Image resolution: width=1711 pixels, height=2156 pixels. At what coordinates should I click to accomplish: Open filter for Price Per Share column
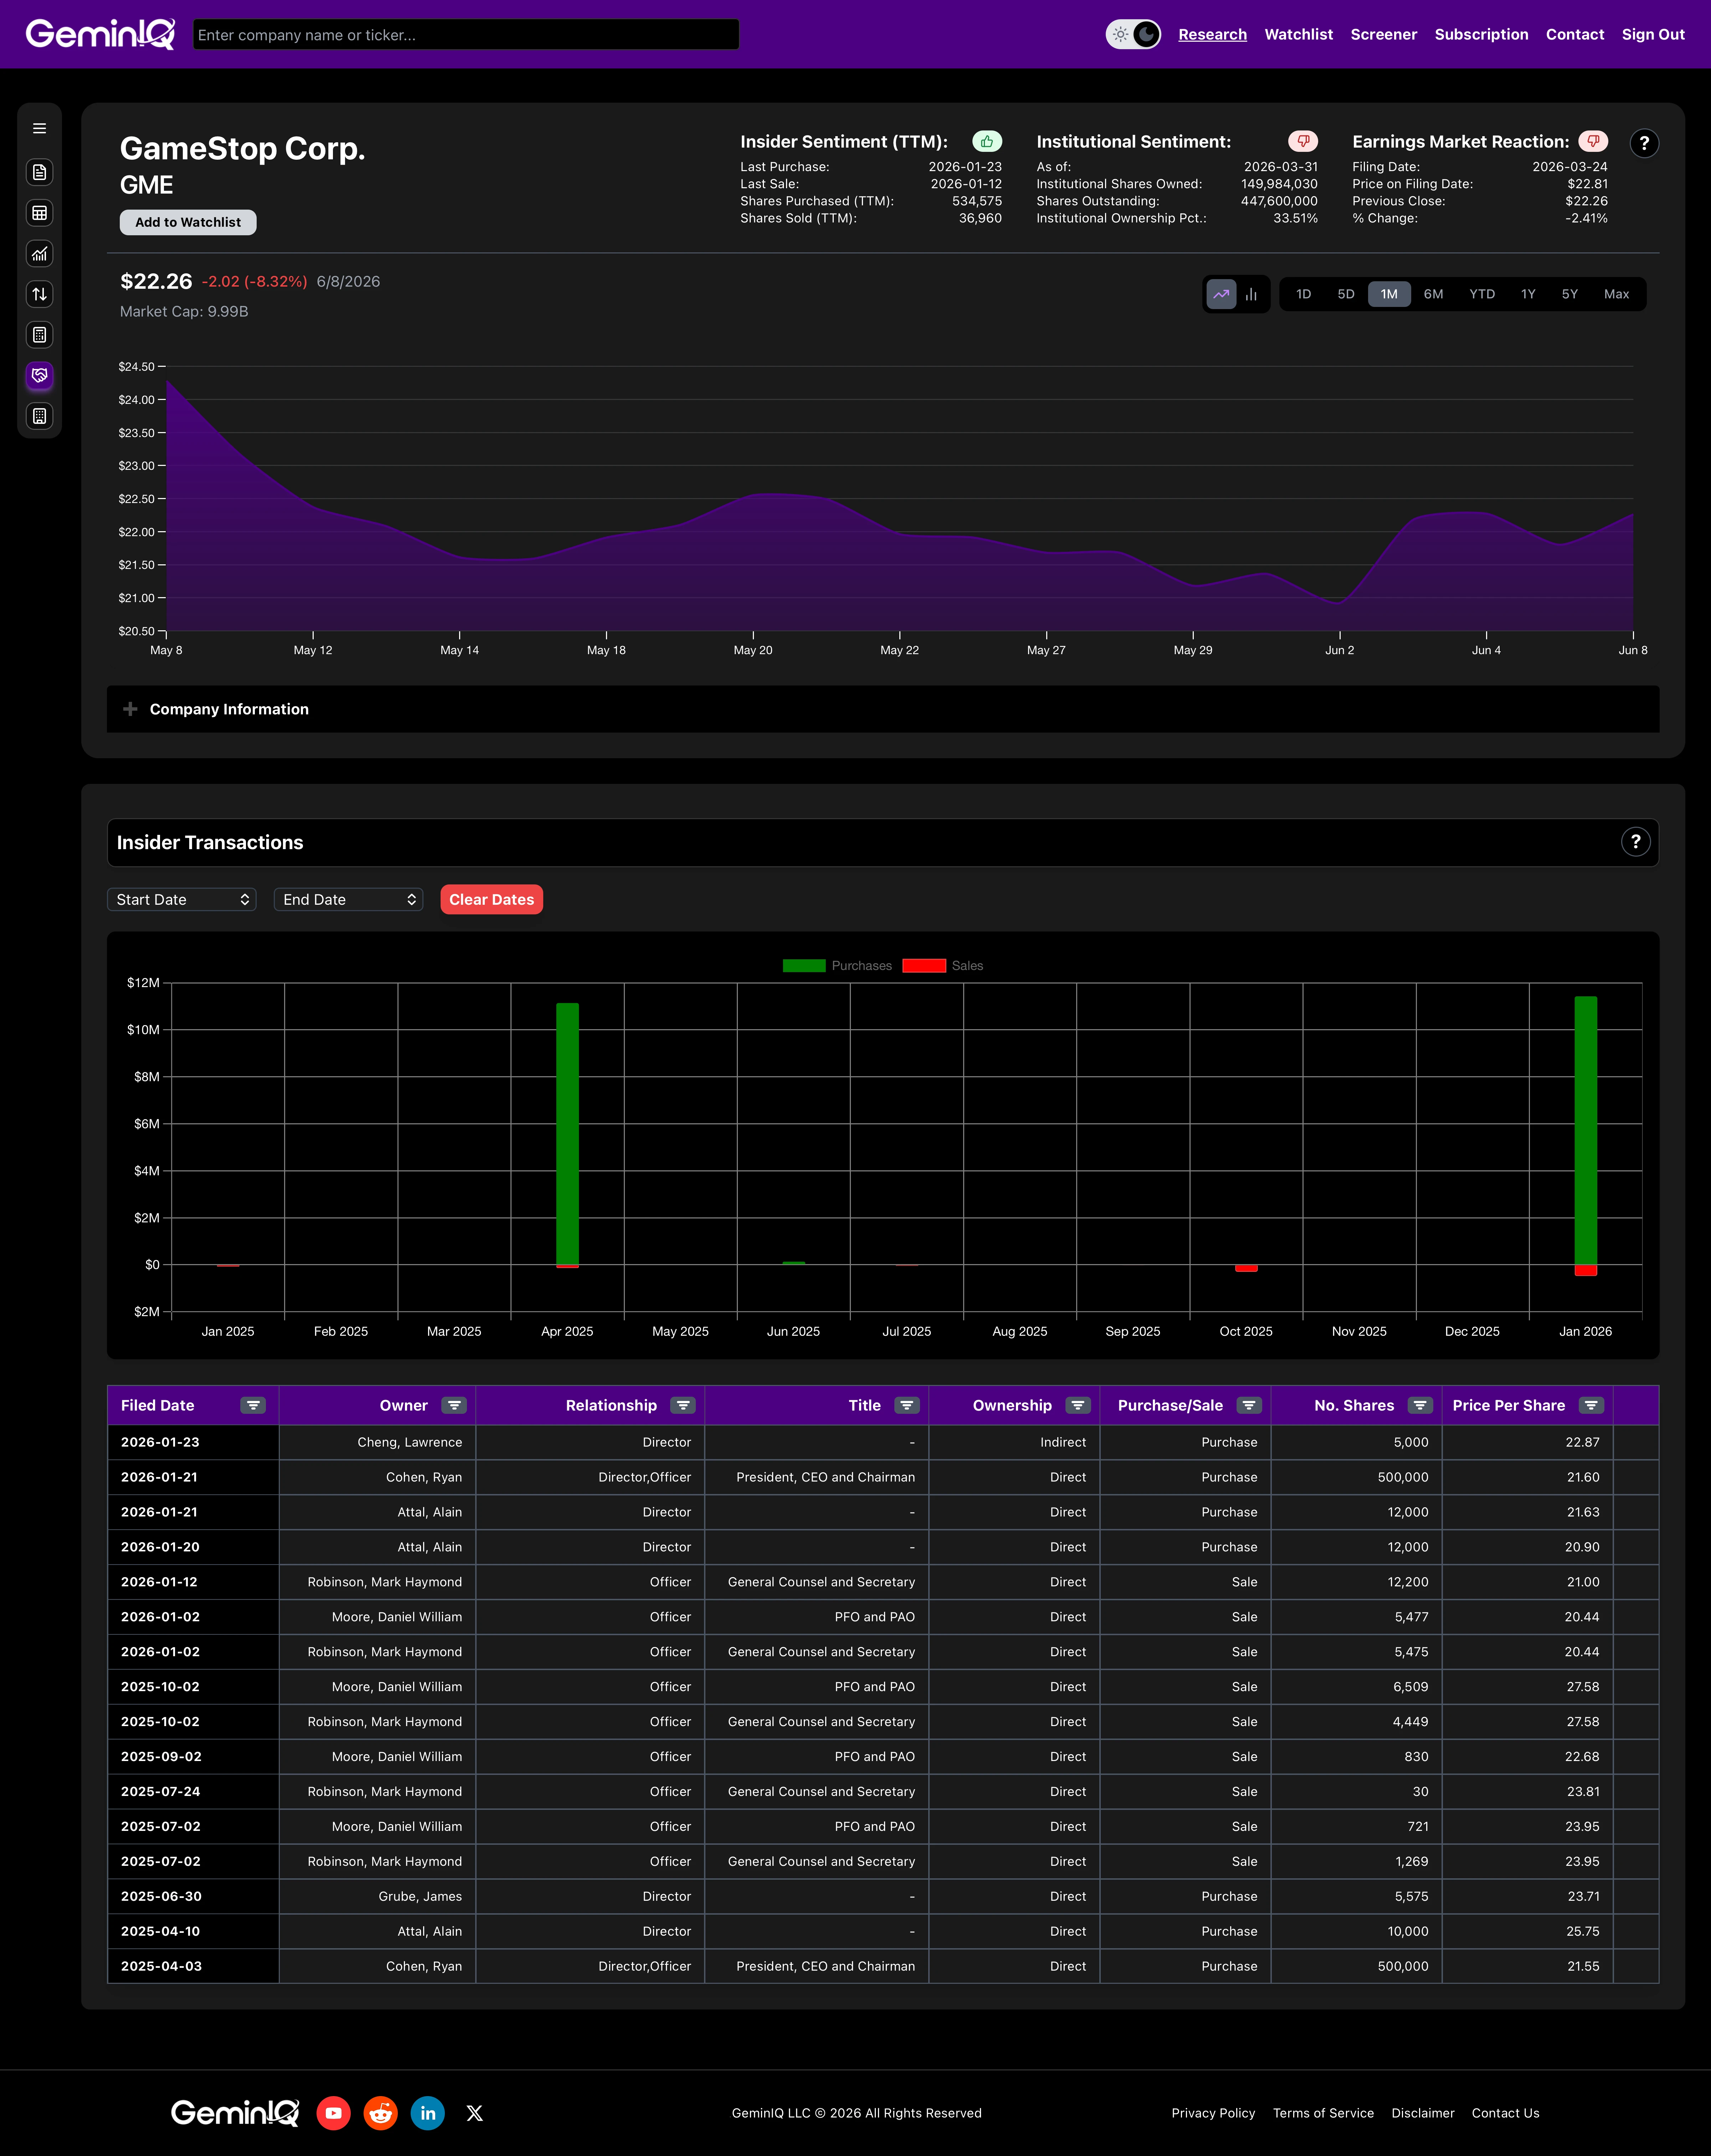point(1591,1405)
